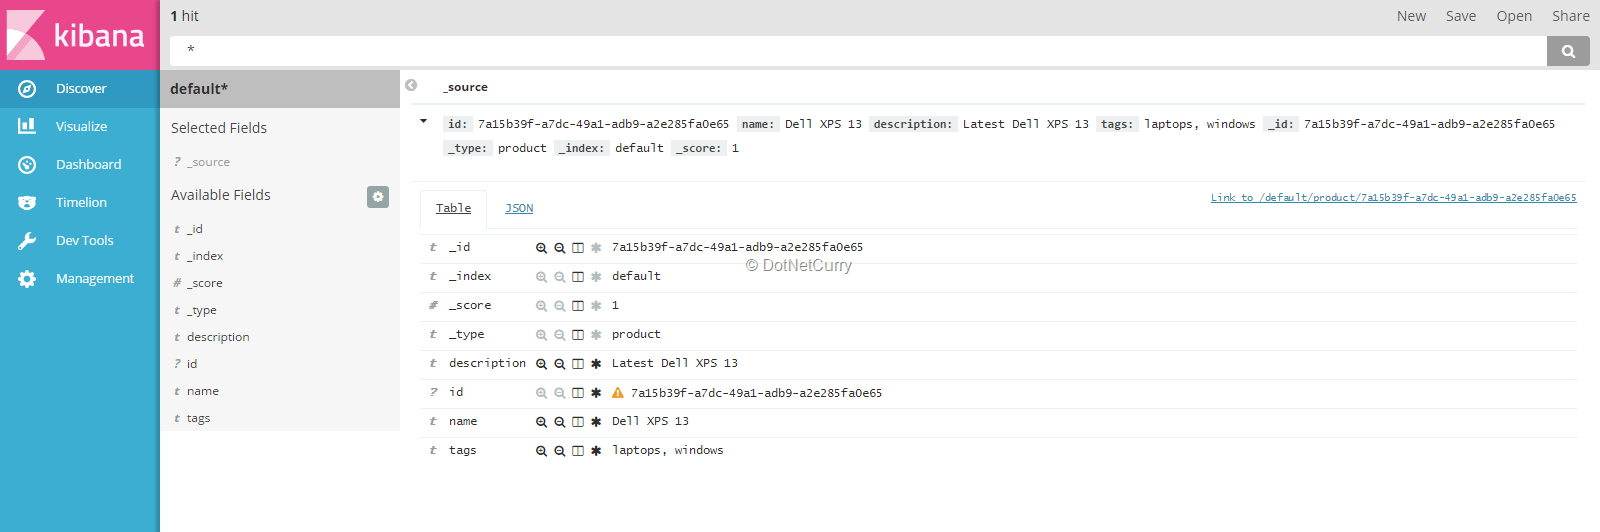Expand the name field in sidebar
Viewport: 1600px width, 532px height.
pos(203,391)
